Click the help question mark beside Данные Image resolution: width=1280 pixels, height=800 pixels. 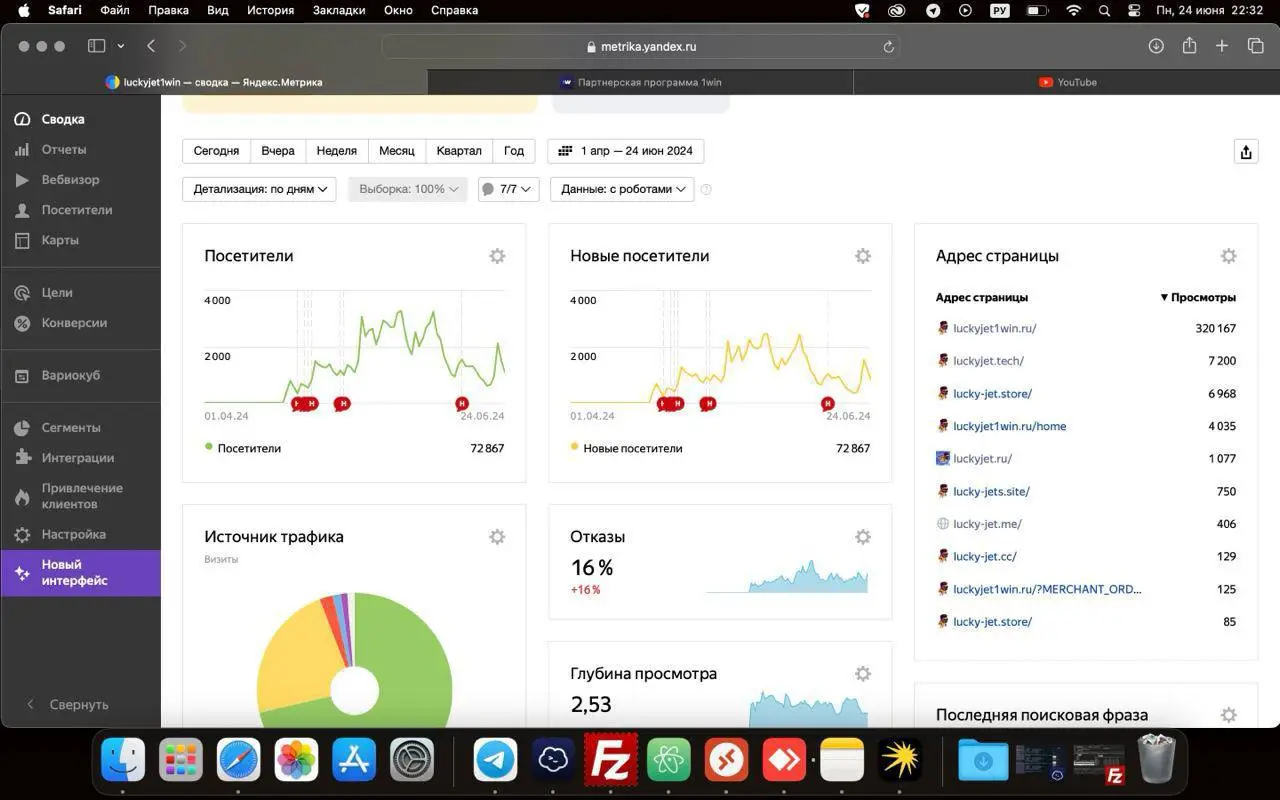tap(706, 189)
